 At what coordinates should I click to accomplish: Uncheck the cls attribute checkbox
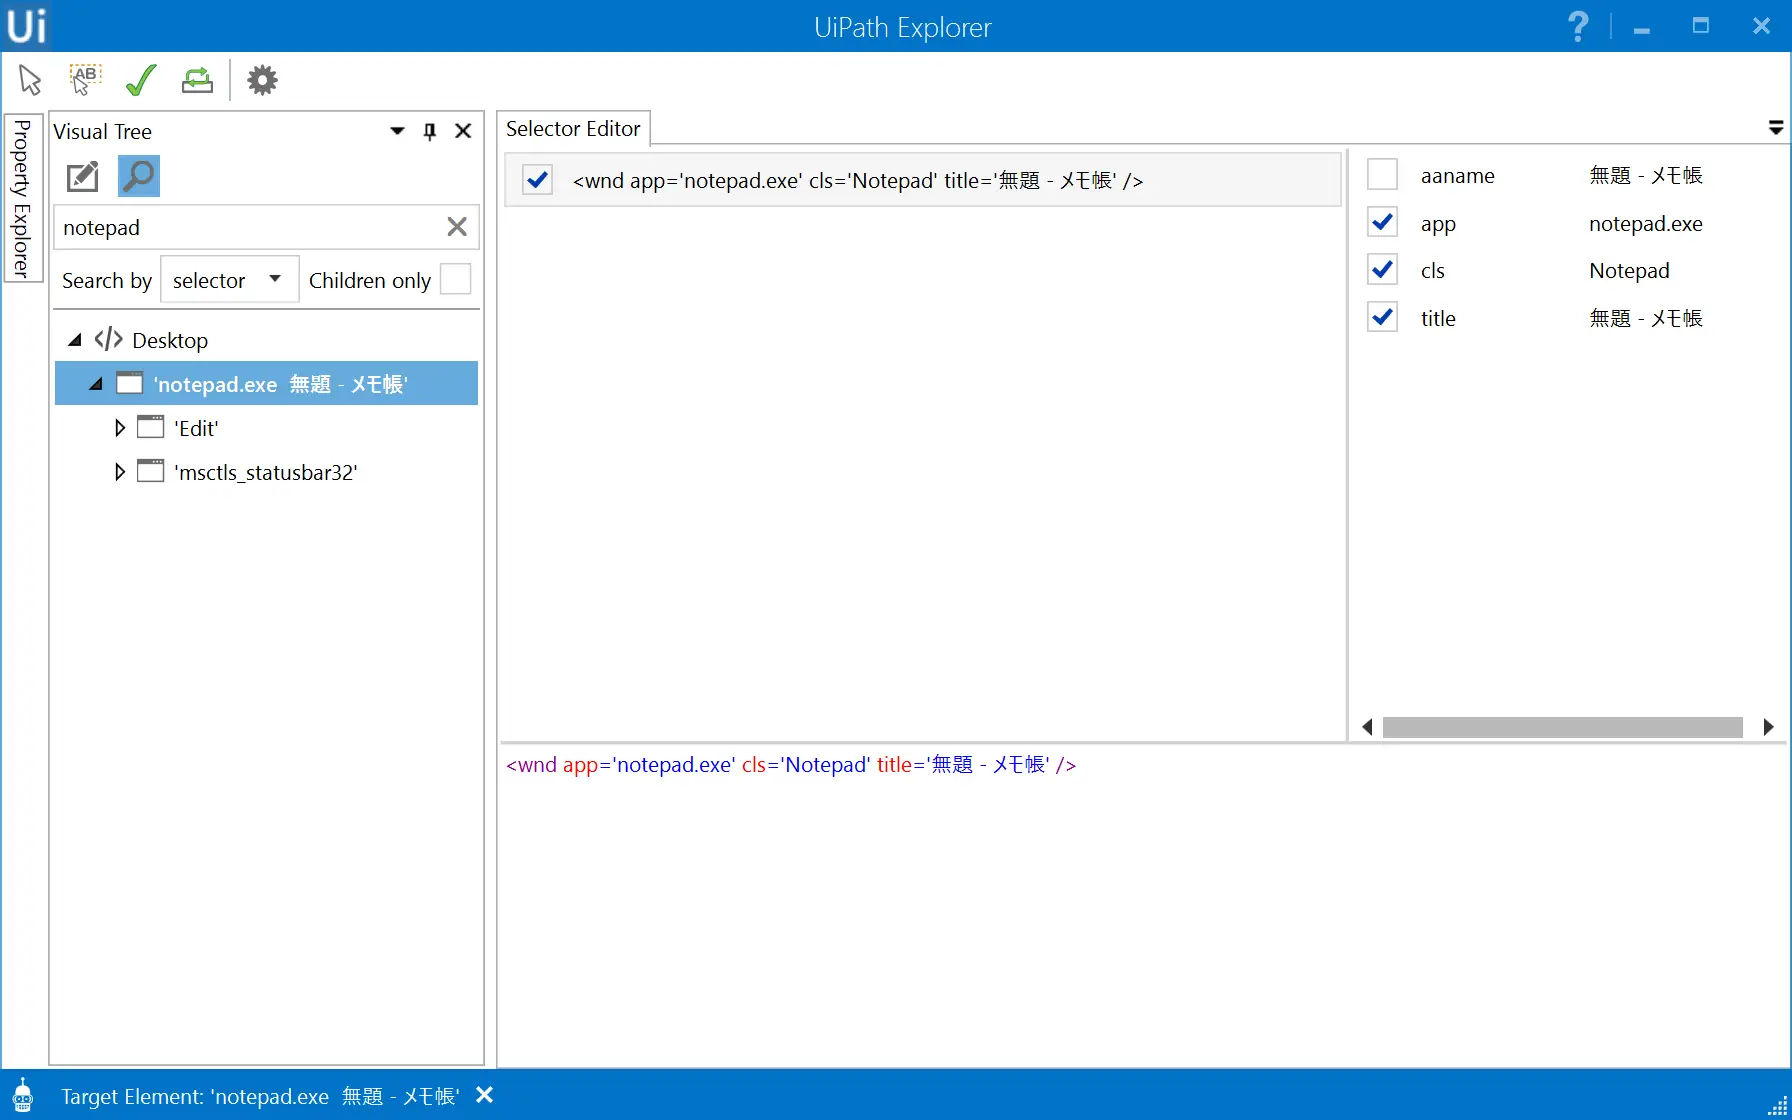click(x=1382, y=270)
